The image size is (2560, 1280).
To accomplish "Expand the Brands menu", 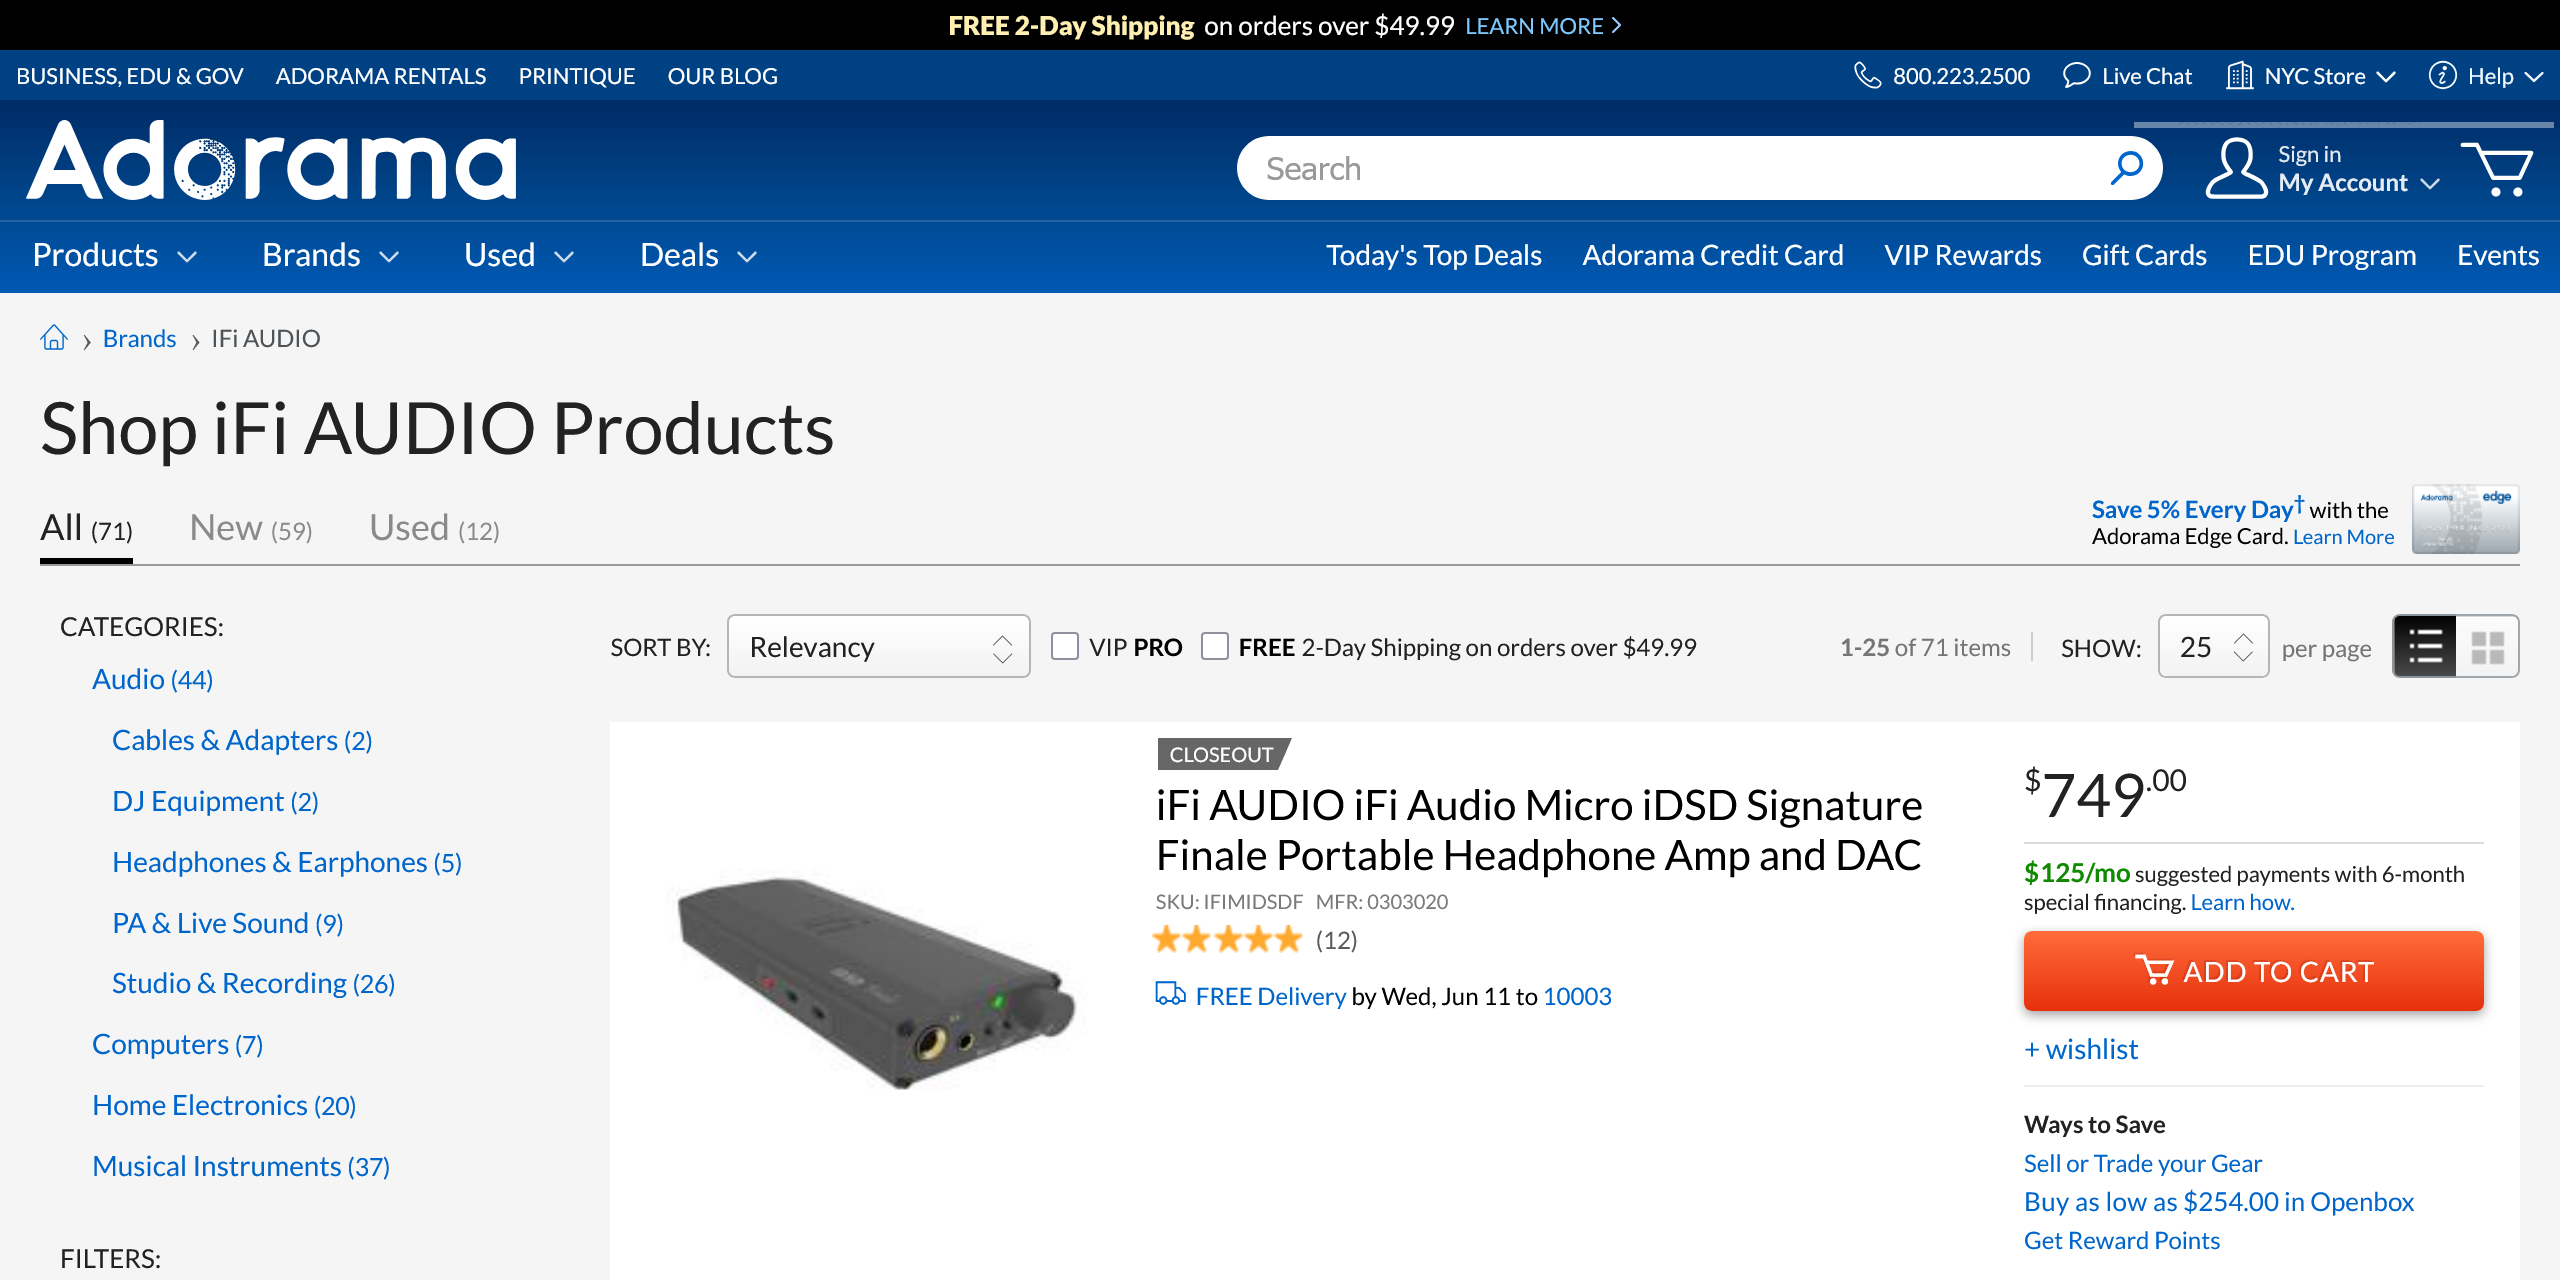I will coord(331,255).
